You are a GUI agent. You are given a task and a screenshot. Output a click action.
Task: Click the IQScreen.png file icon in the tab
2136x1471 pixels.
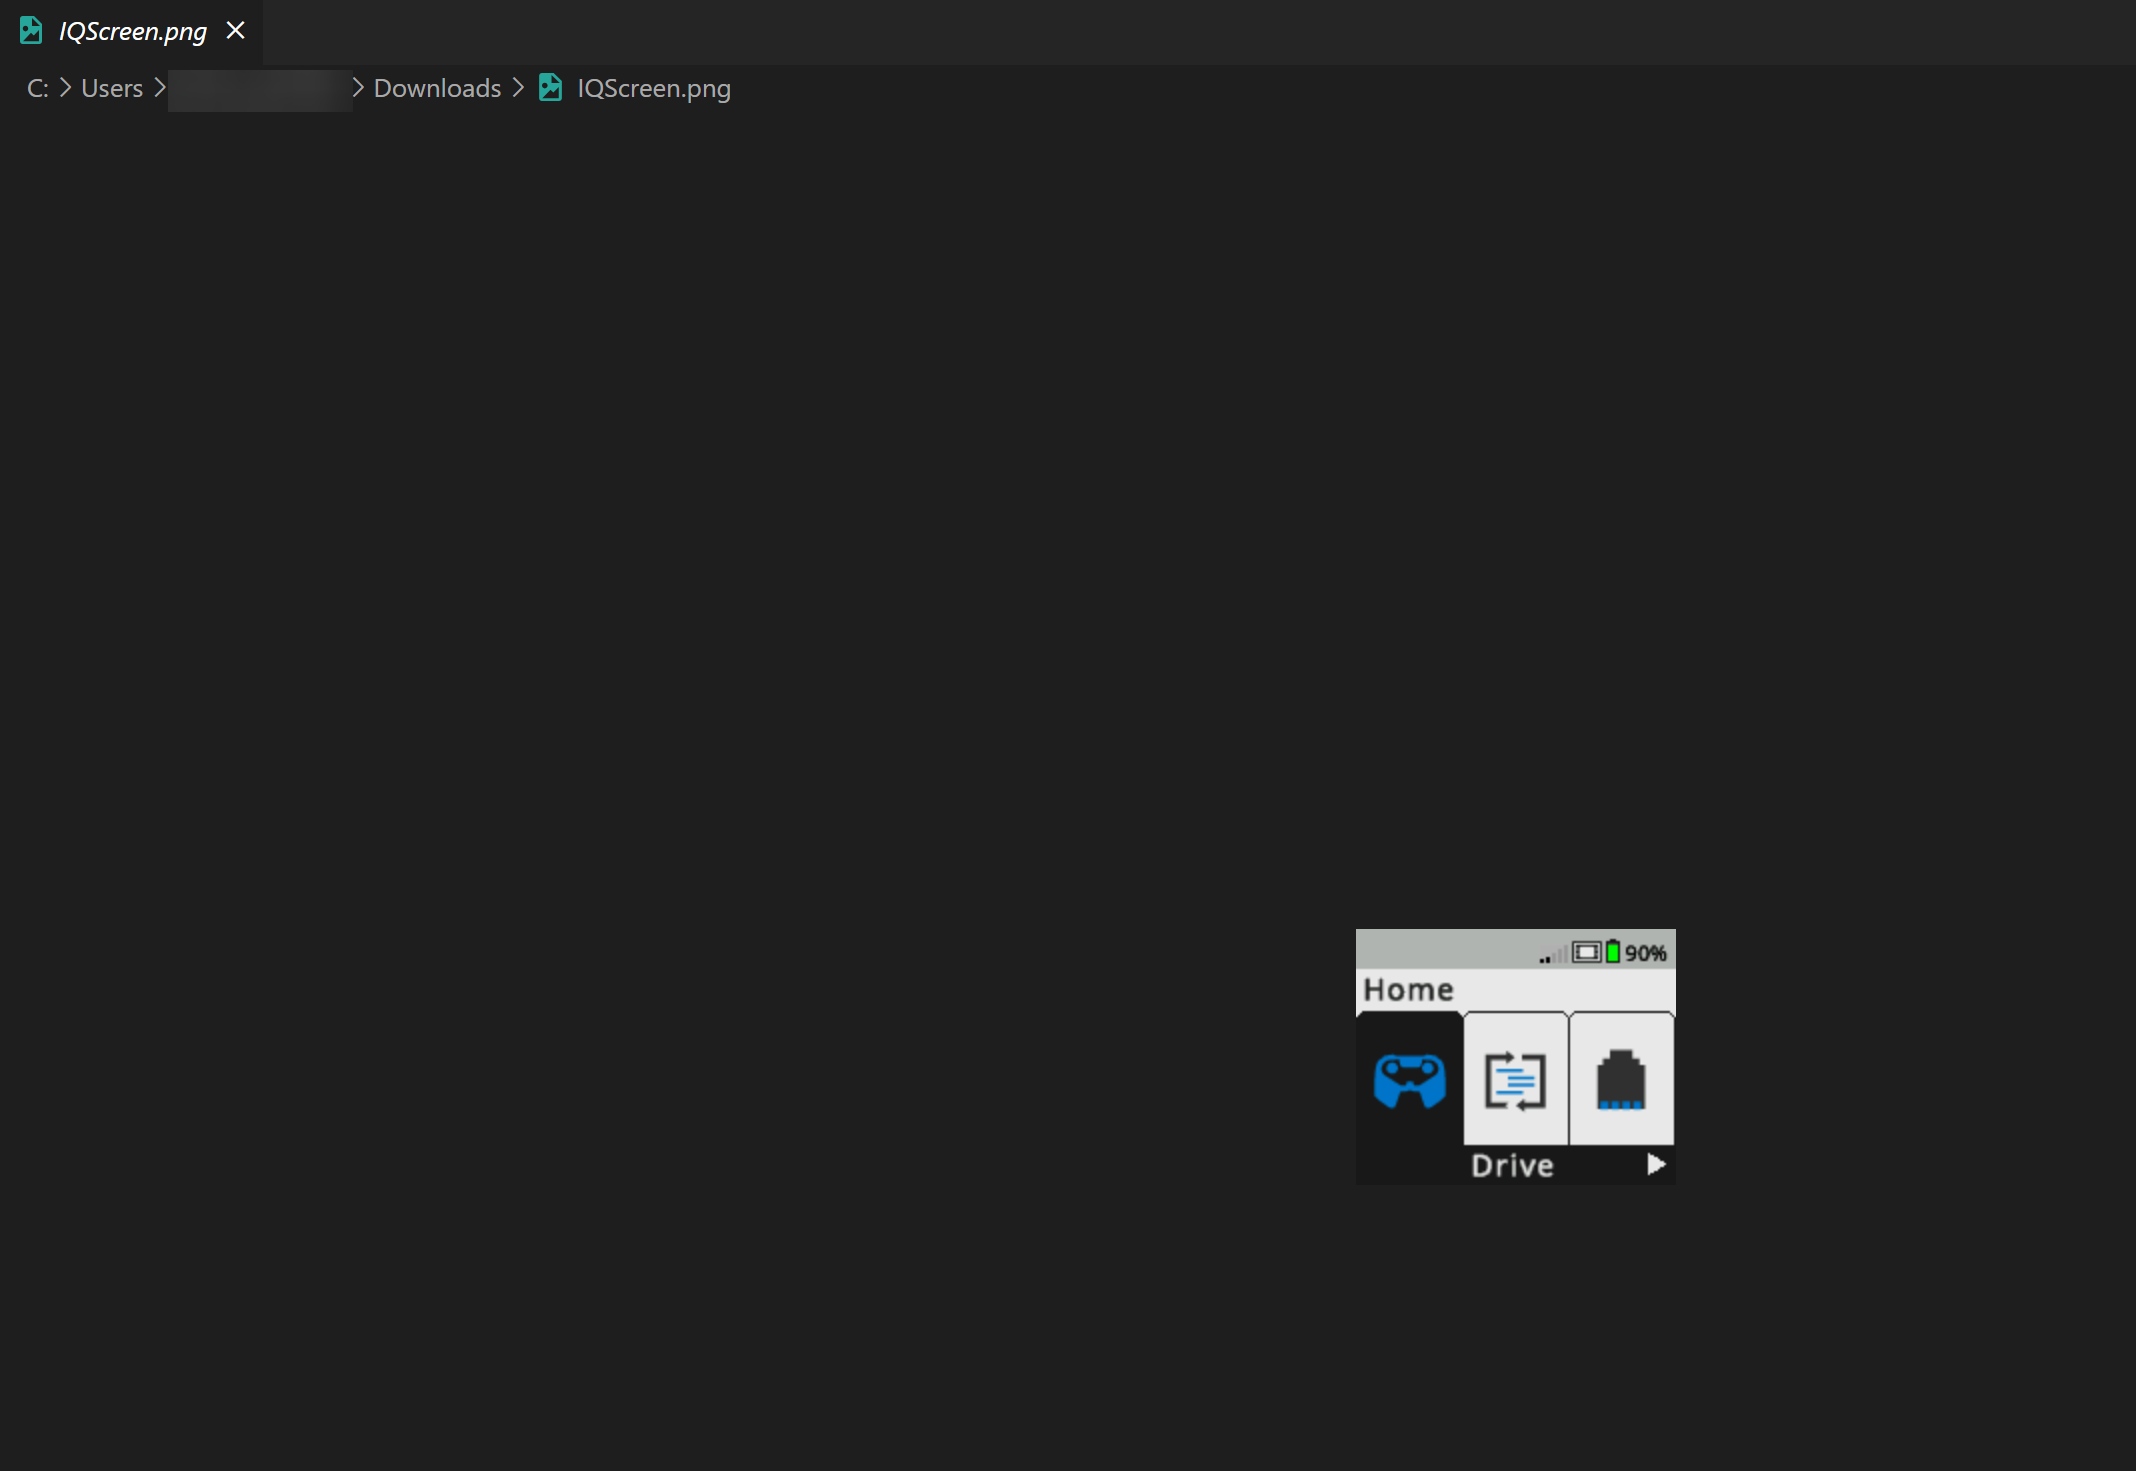pyautogui.click(x=30, y=30)
